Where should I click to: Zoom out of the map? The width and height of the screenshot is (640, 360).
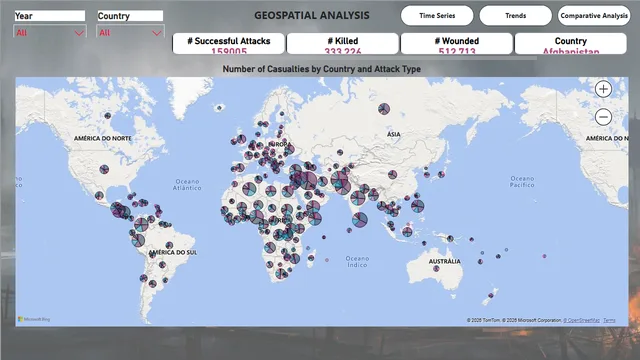point(603,117)
